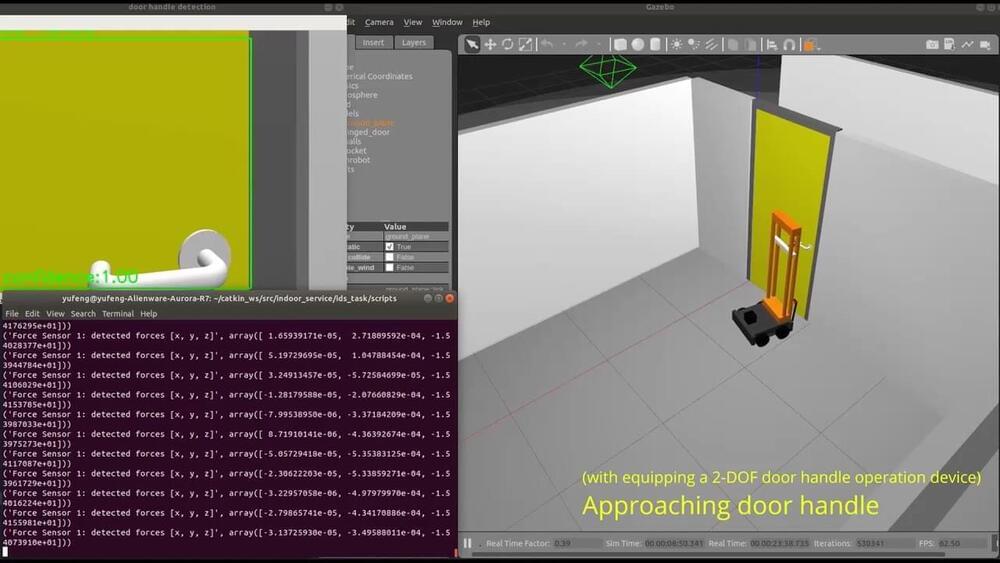Pause the simulation

pyautogui.click(x=467, y=544)
